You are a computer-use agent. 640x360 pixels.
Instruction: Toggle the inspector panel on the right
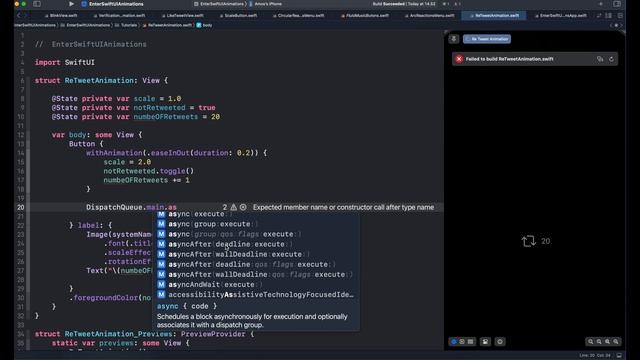click(x=617, y=4)
